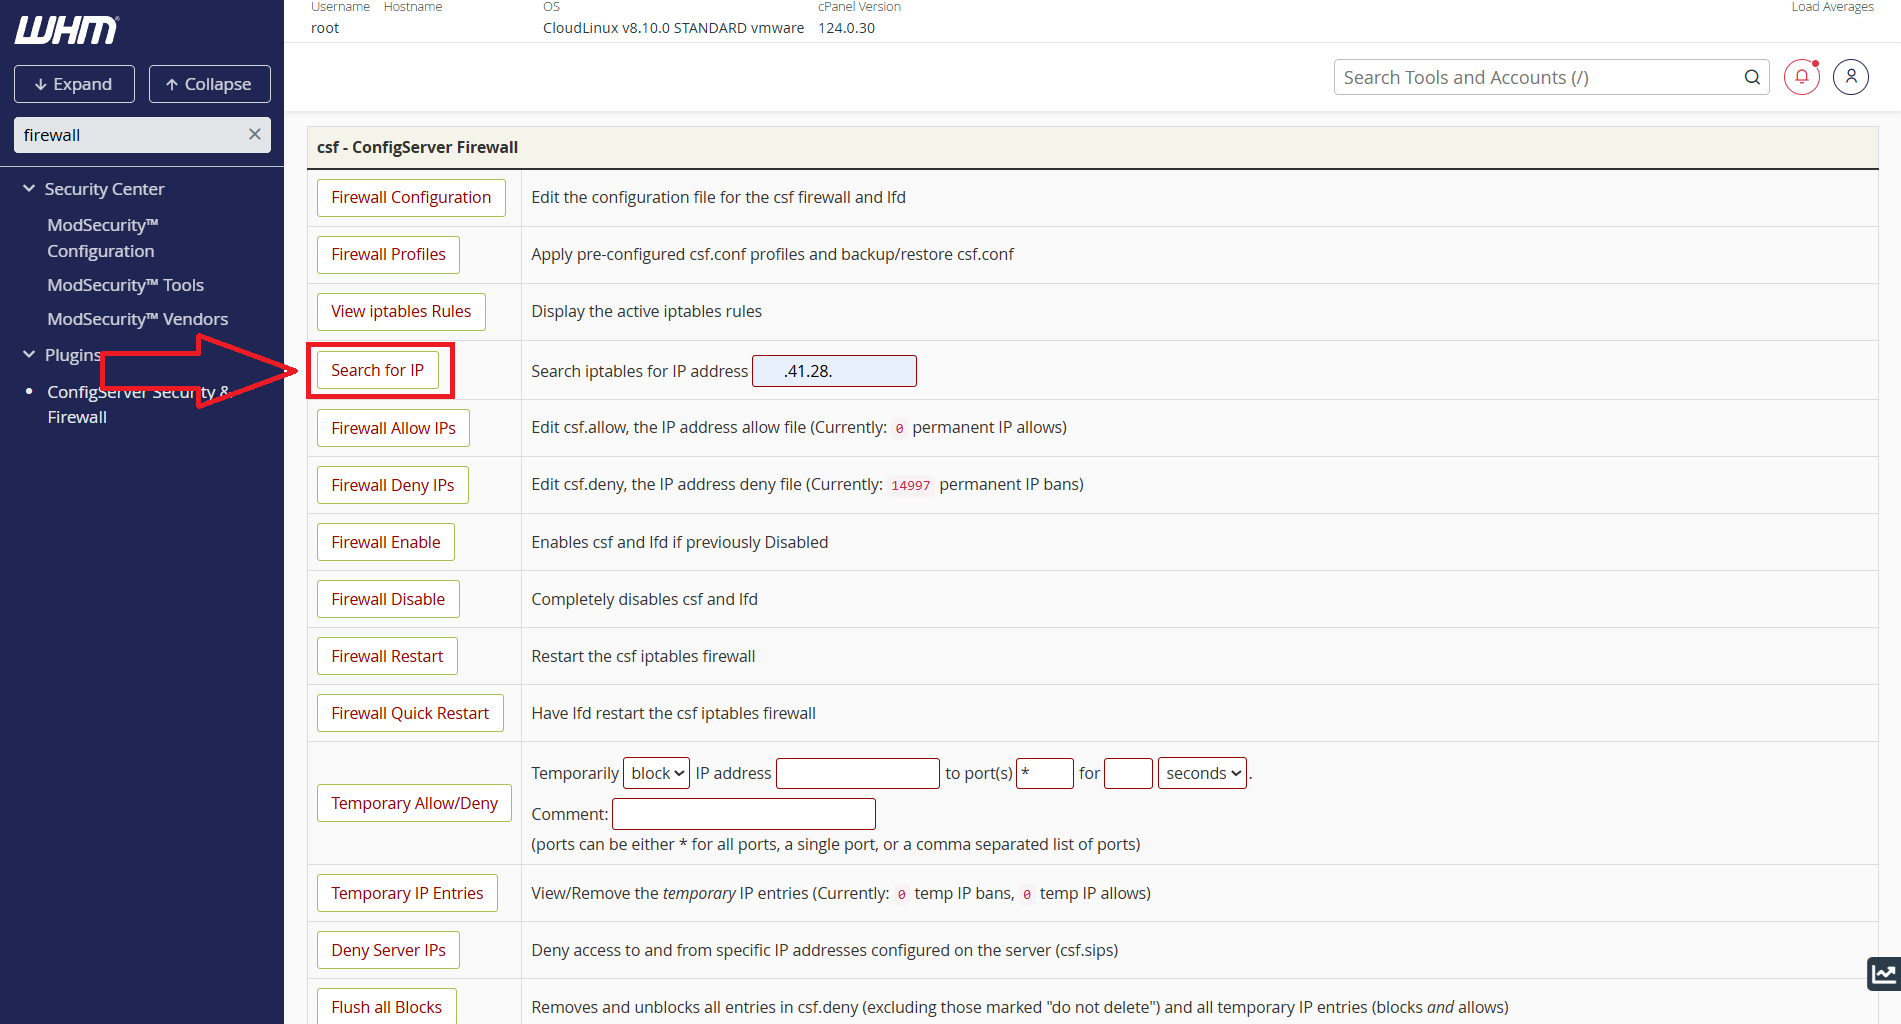This screenshot has height=1024, width=1901.
Task: Click the temporary block Comment field
Action: 743,814
